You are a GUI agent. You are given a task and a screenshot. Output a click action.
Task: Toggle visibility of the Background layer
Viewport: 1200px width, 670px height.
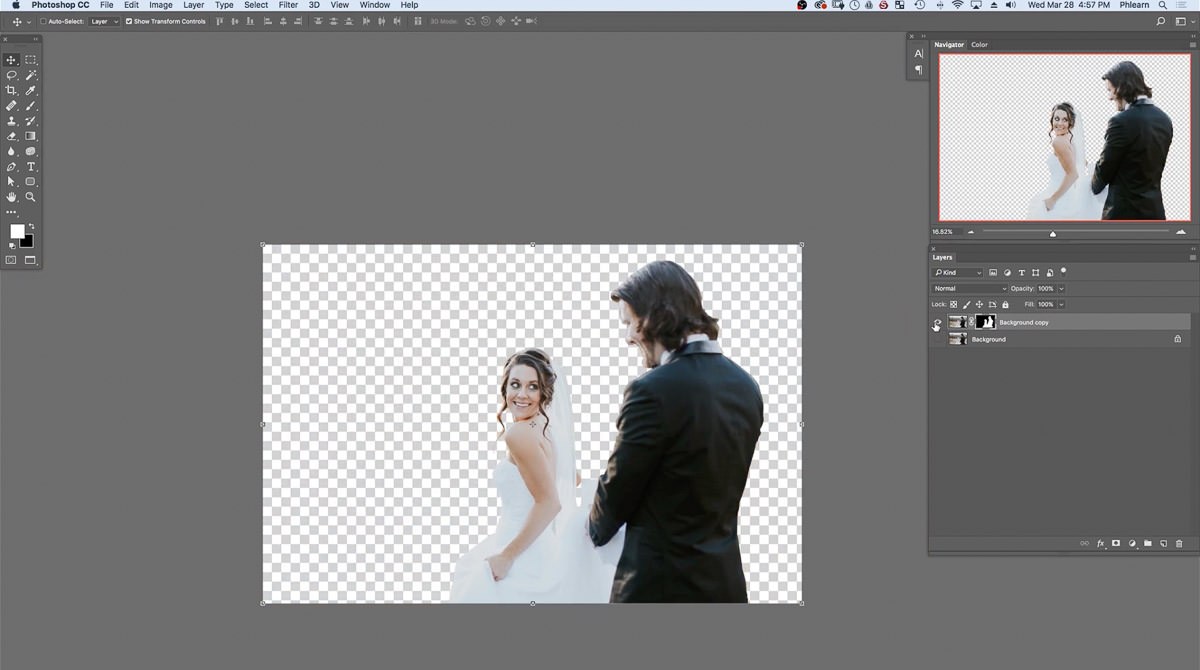(937, 339)
